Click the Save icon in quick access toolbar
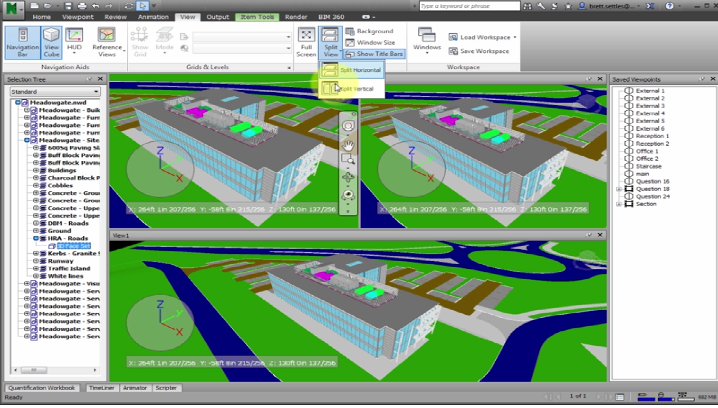This screenshot has width=718, height=408. [68, 6]
